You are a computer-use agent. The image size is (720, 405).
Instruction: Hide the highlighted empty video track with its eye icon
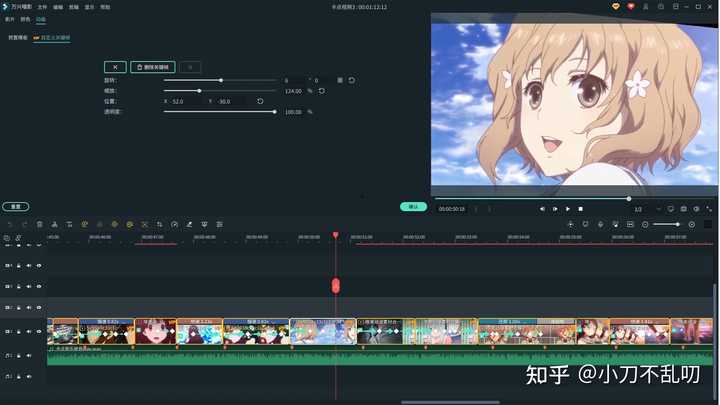pos(39,308)
